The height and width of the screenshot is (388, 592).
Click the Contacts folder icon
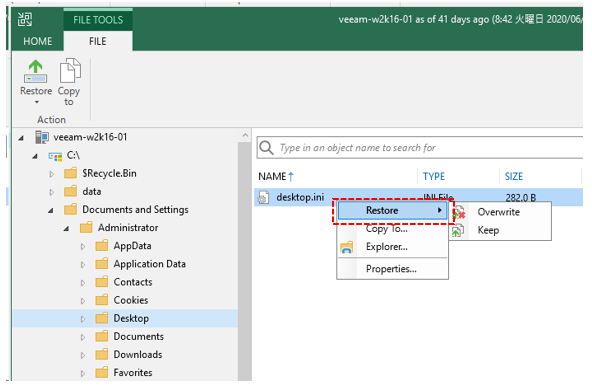coord(102,282)
